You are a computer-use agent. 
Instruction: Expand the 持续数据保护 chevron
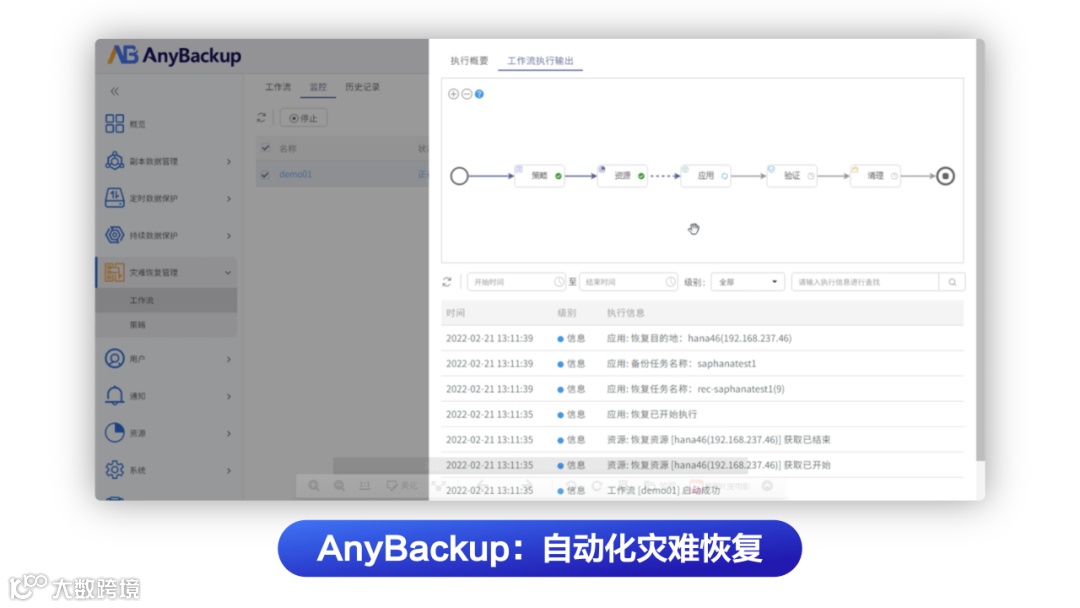coord(229,235)
